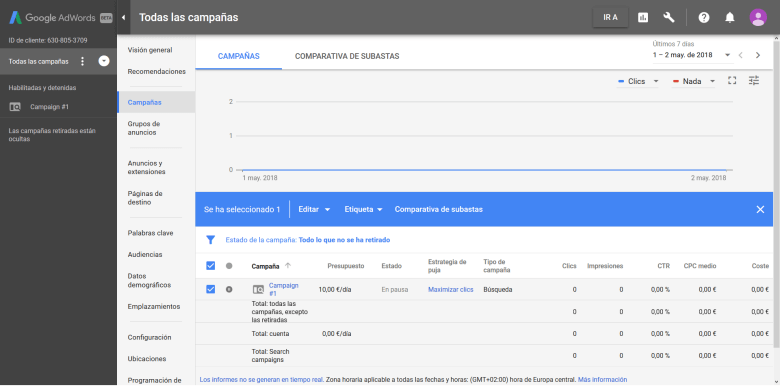Click the 10,00 €/día budget cell
The image size is (780, 392).
pyautogui.click(x=335, y=290)
